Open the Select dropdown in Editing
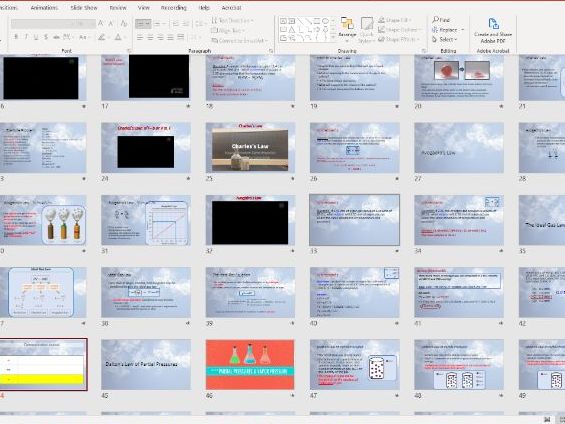 (445, 39)
